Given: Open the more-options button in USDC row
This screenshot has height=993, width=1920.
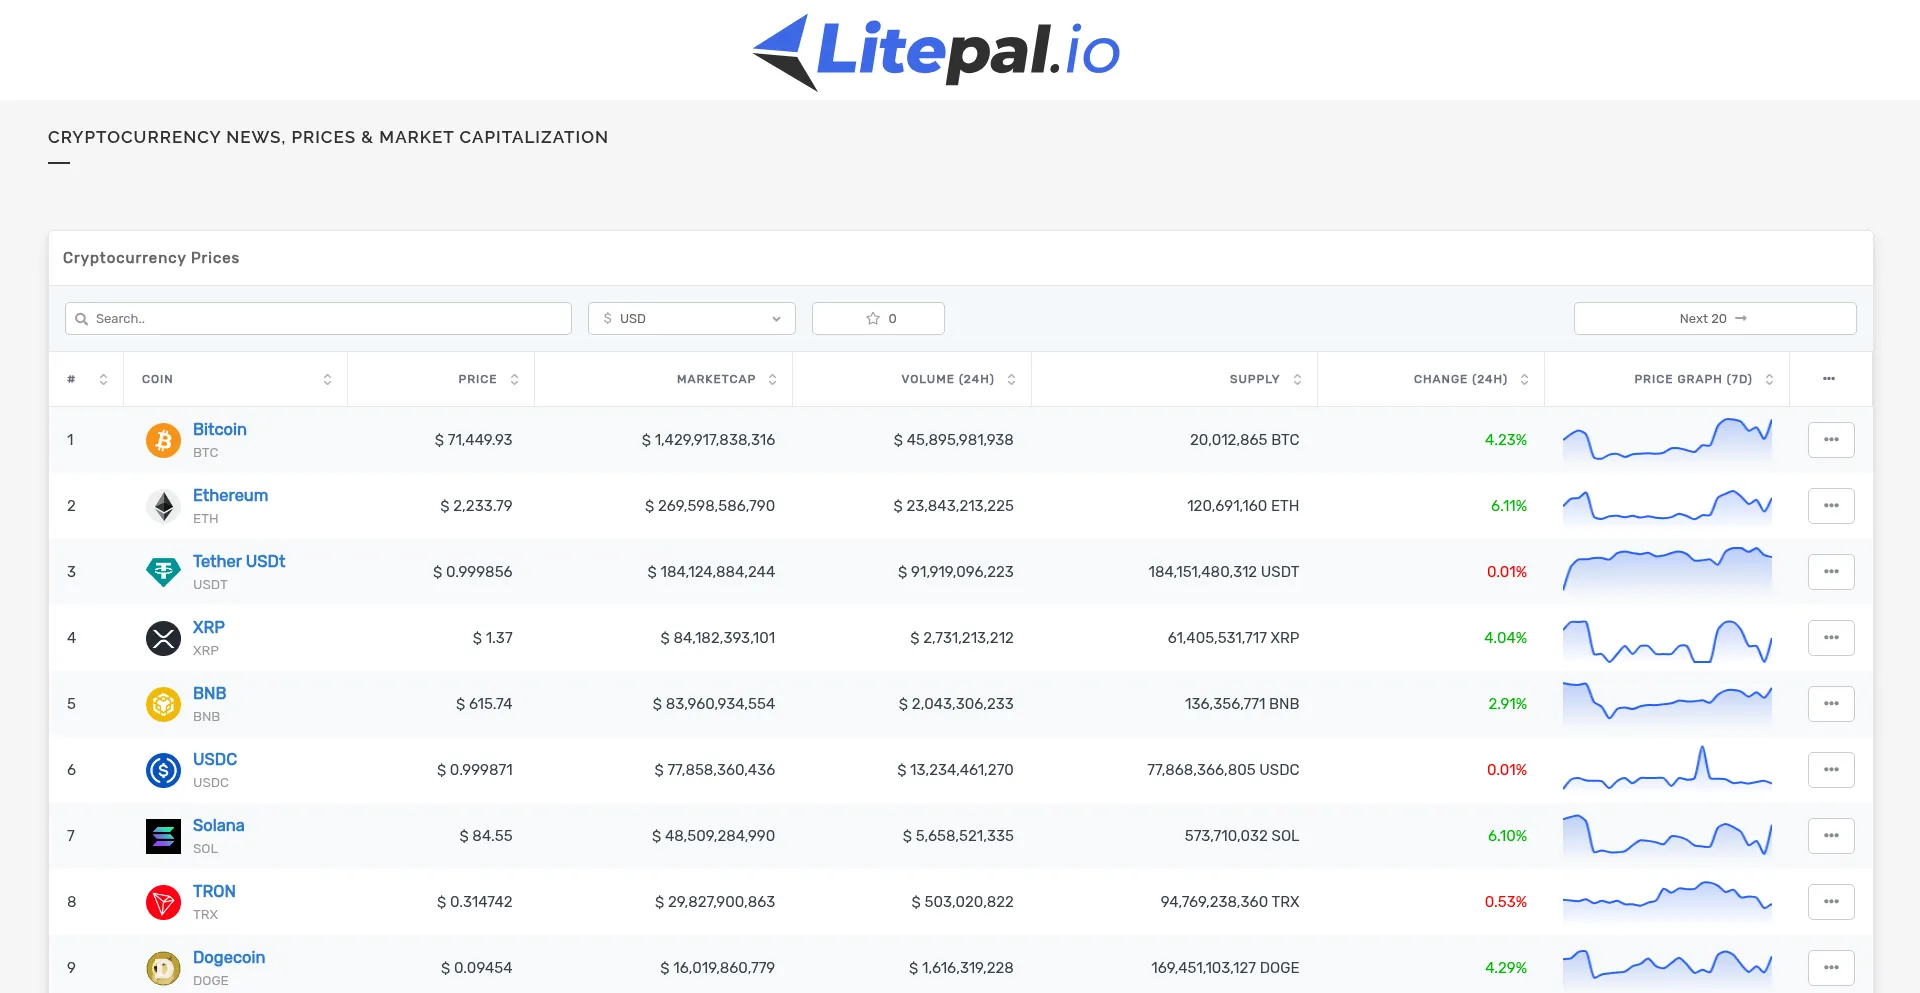Looking at the screenshot, I should point(1831,770).
